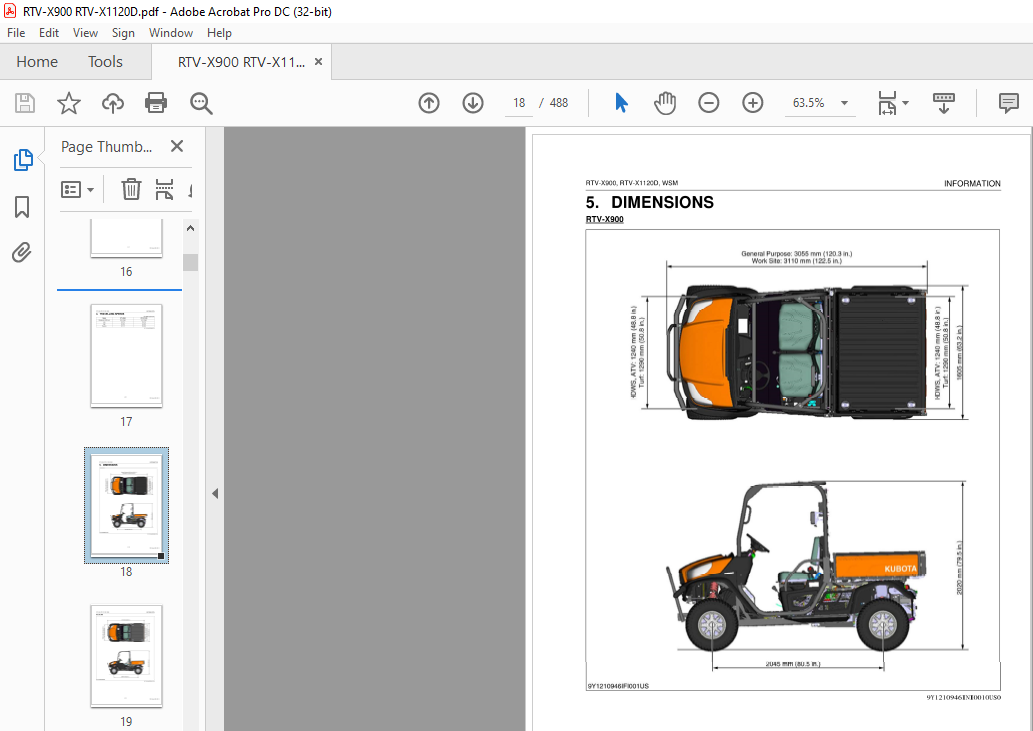The height and width of the screenshot is (731, 1033).
Task: Expand thumbnail options menu arrow
Action: point(90,190)
